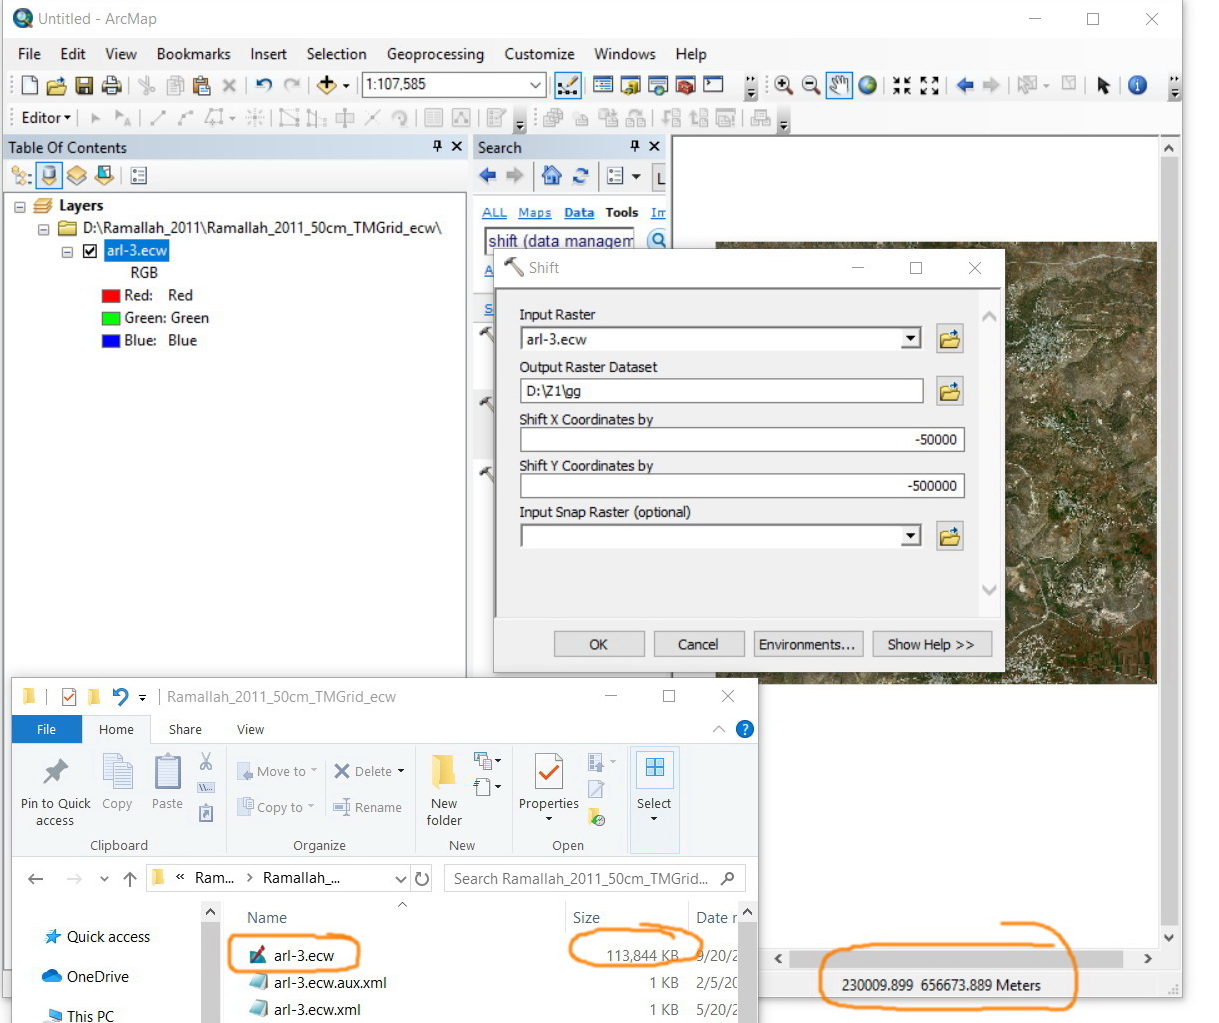Open the Input Snap Raster dropdown

coord(910,536)
